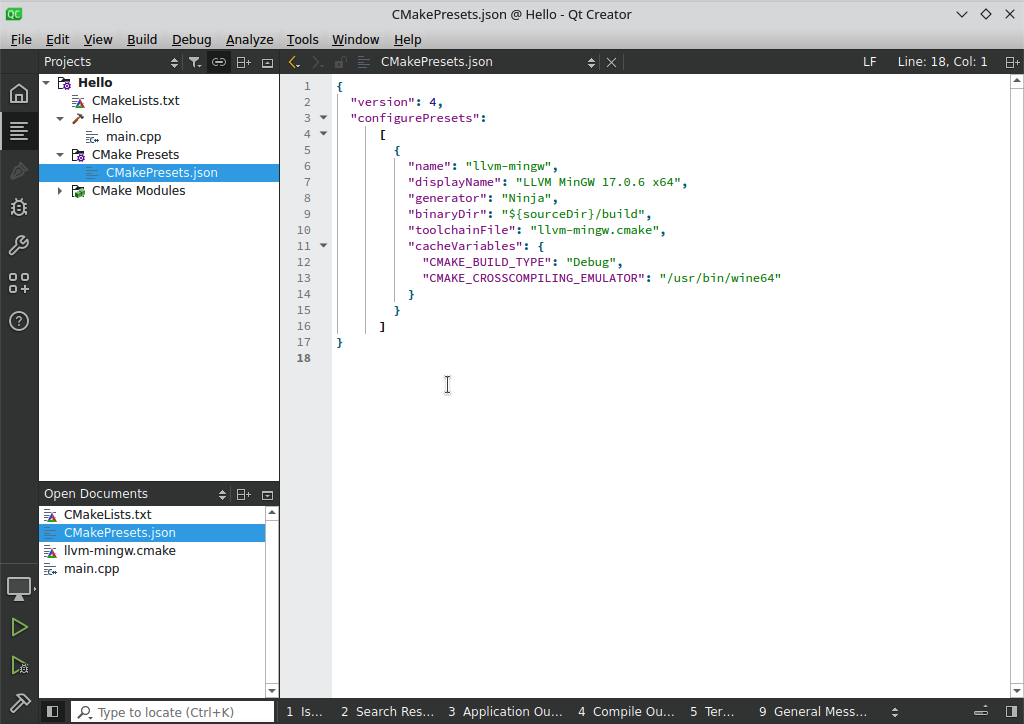Open the Welcome mode home icon
Screen dimensions: 1024x724
point(19,94)
